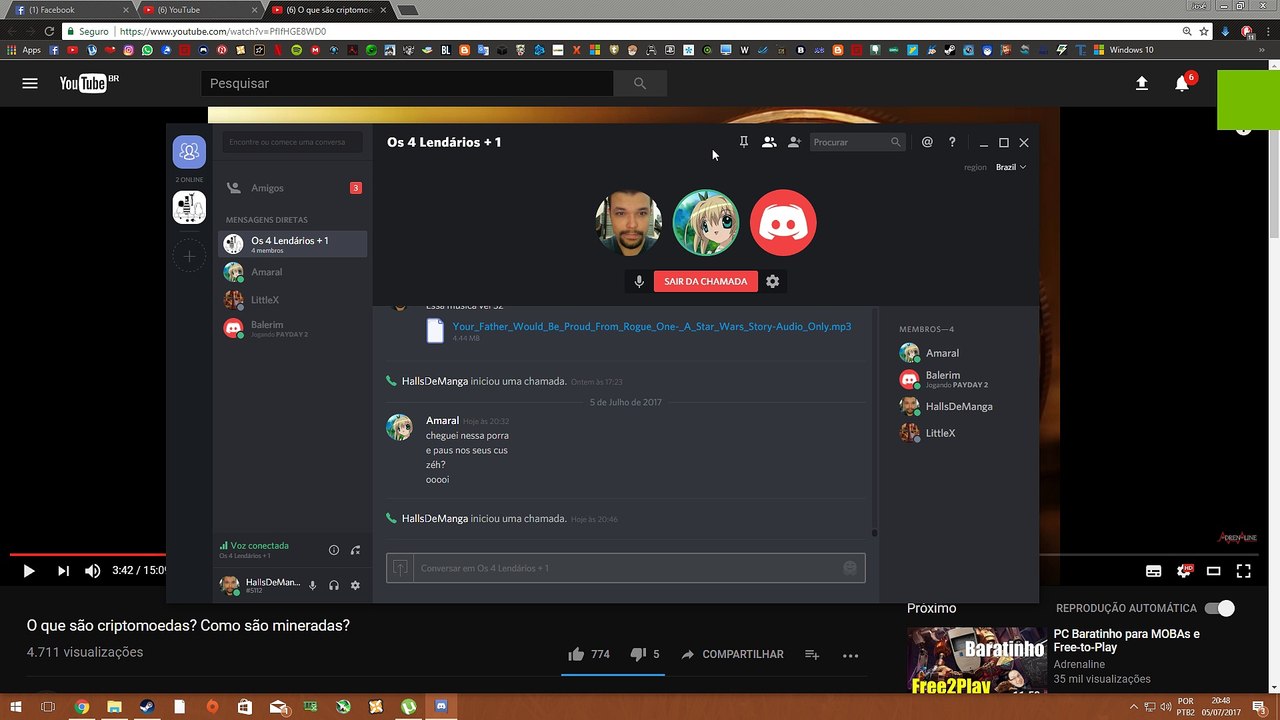
Task: Select Os 4 Lendários + 1 conversation
Action: 293,244
